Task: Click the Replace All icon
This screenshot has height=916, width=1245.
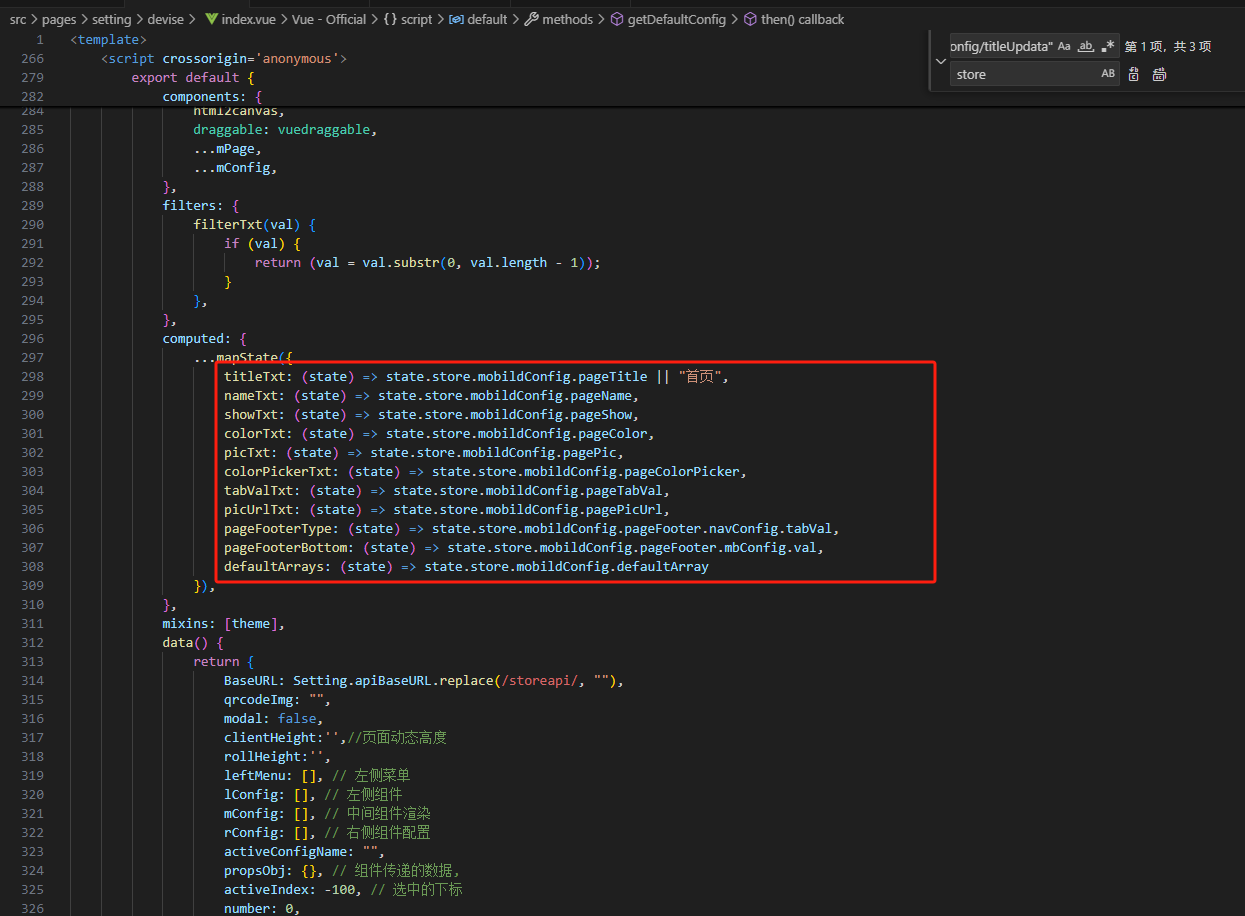Action: [x=1159, y=74]
